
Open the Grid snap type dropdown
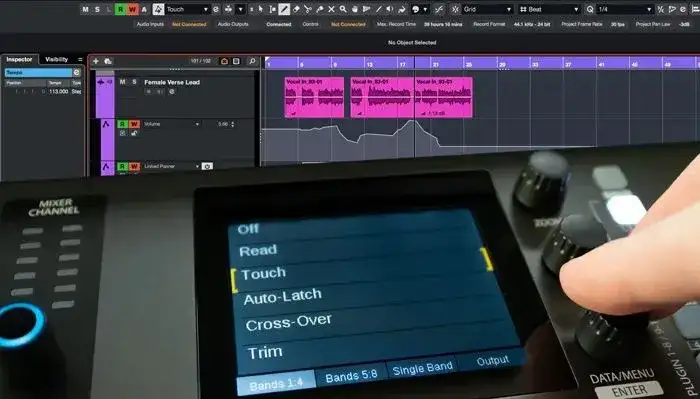(487, 9)
